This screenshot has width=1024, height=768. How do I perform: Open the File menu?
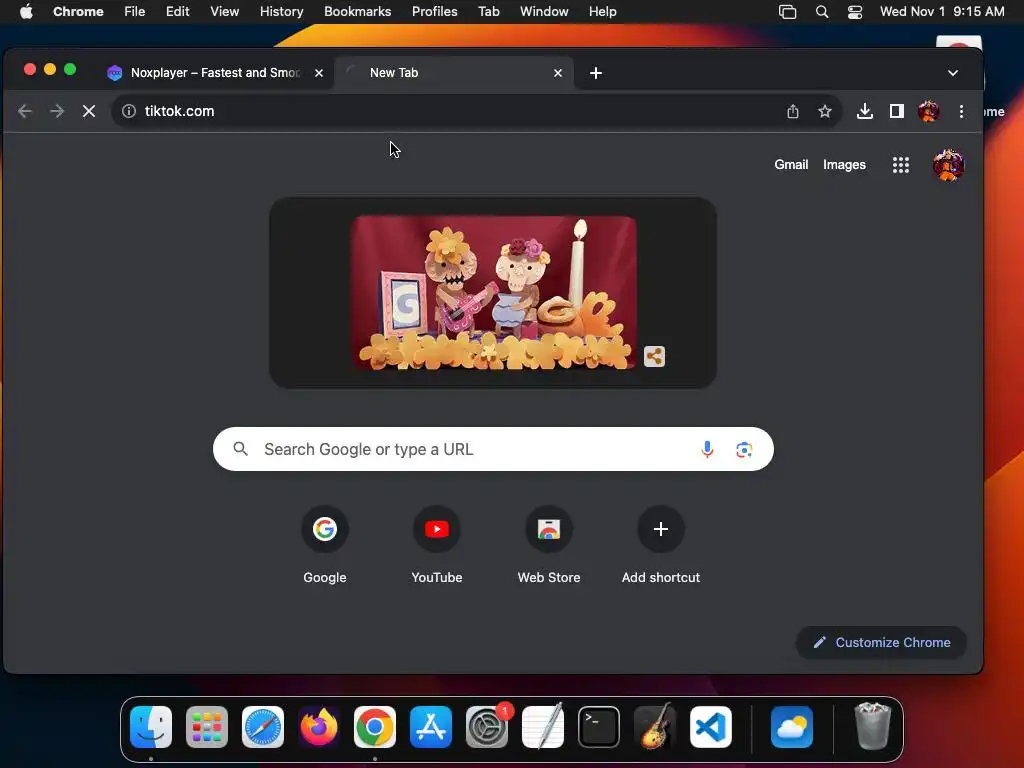coord(135,12)
